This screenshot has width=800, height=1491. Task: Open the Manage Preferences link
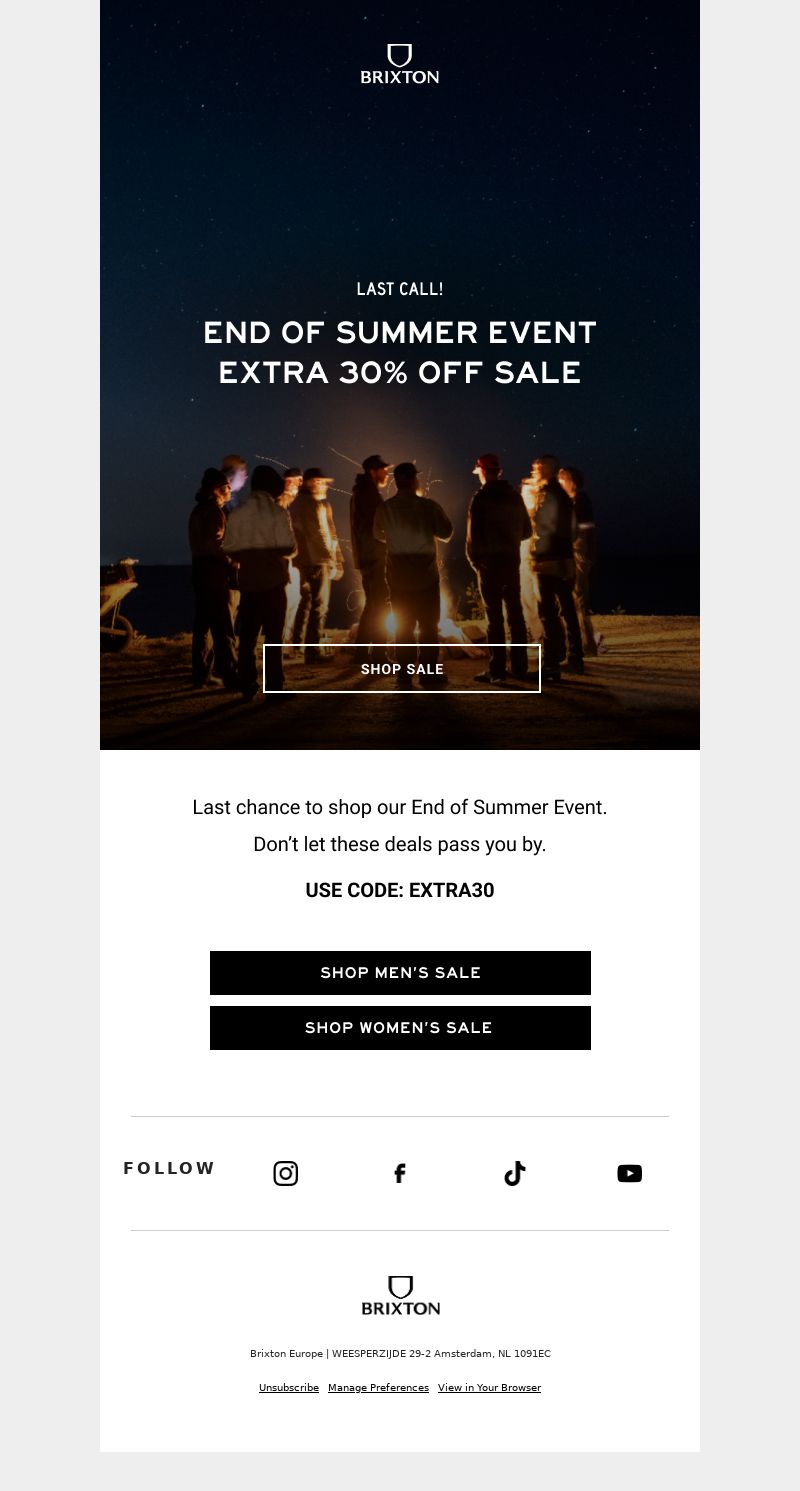pos(378,1388)
